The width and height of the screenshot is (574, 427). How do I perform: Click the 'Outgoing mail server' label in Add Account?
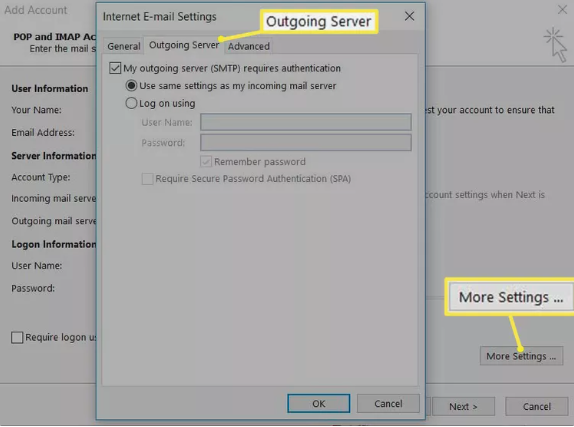click(53, 221)
